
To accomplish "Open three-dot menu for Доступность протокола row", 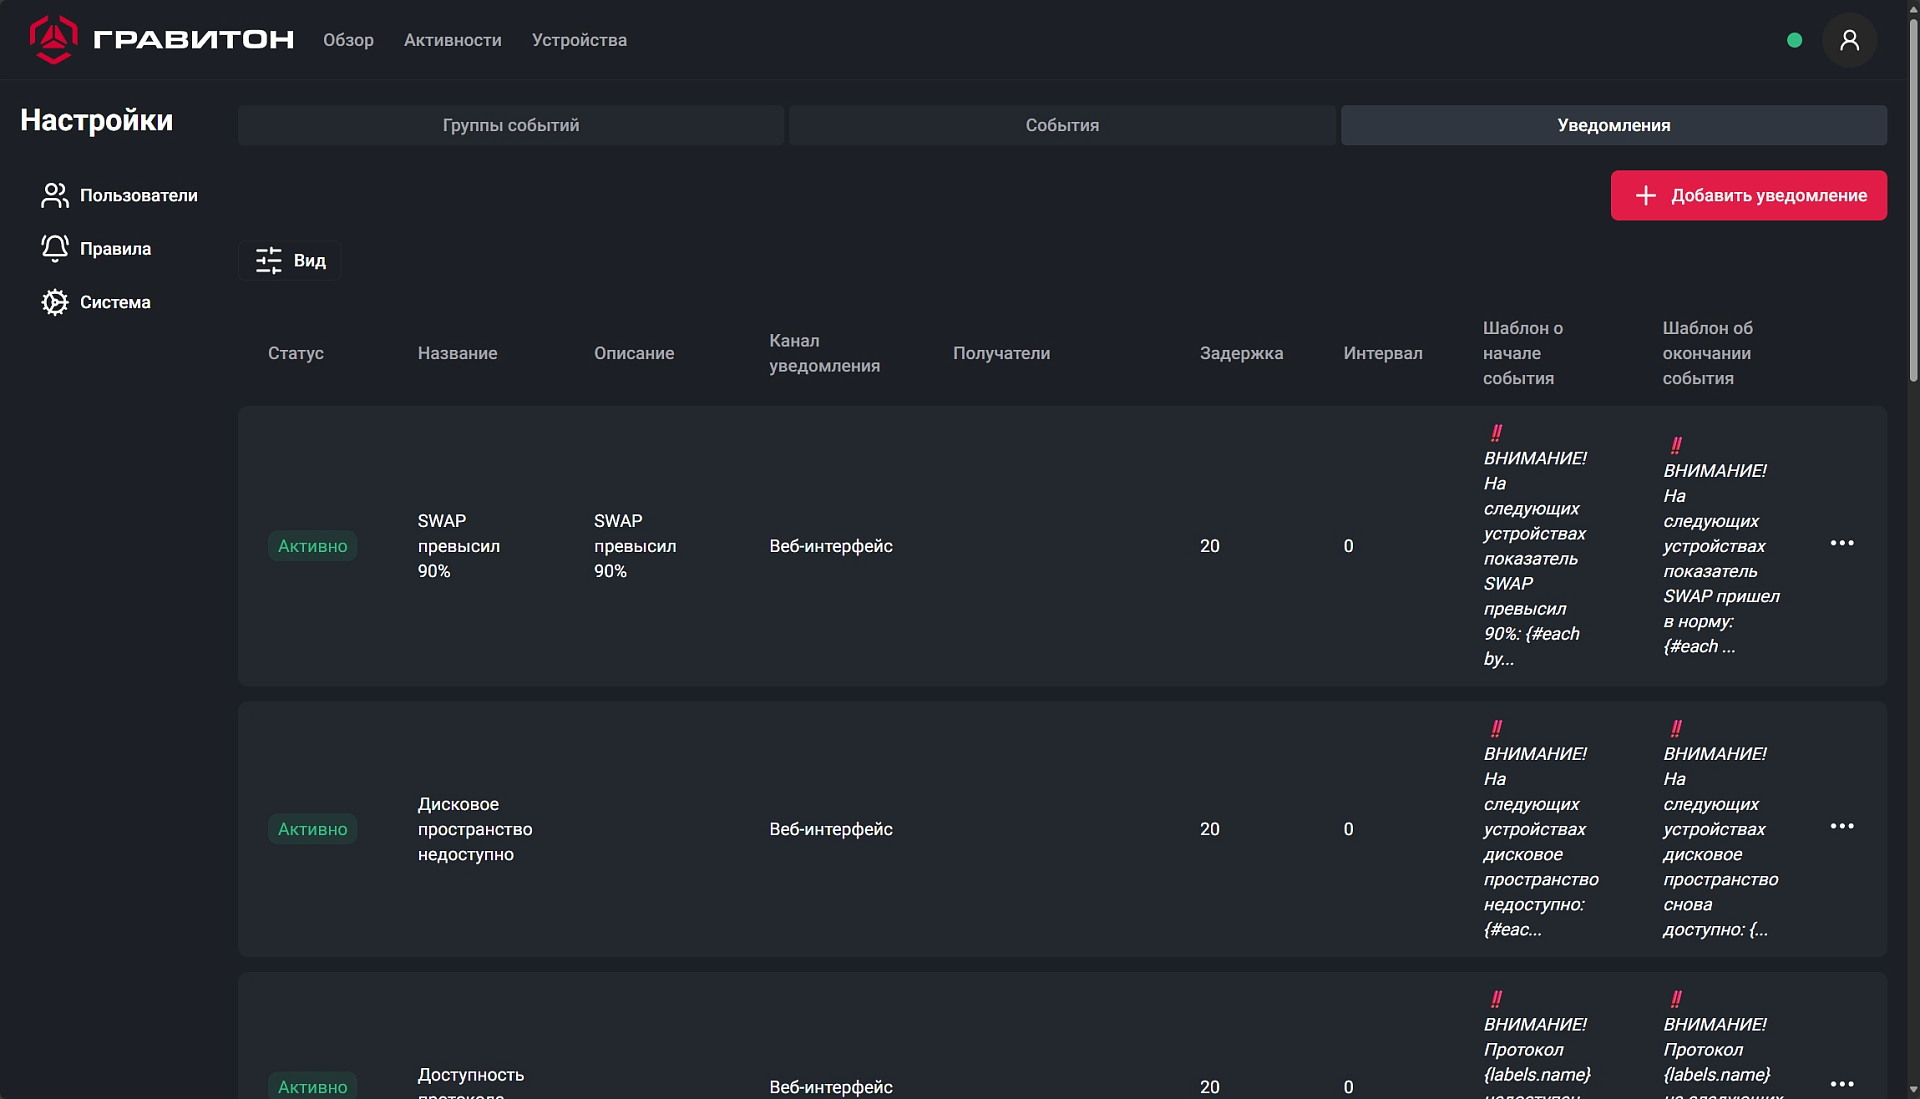I will click(x=1841, y=1084).
